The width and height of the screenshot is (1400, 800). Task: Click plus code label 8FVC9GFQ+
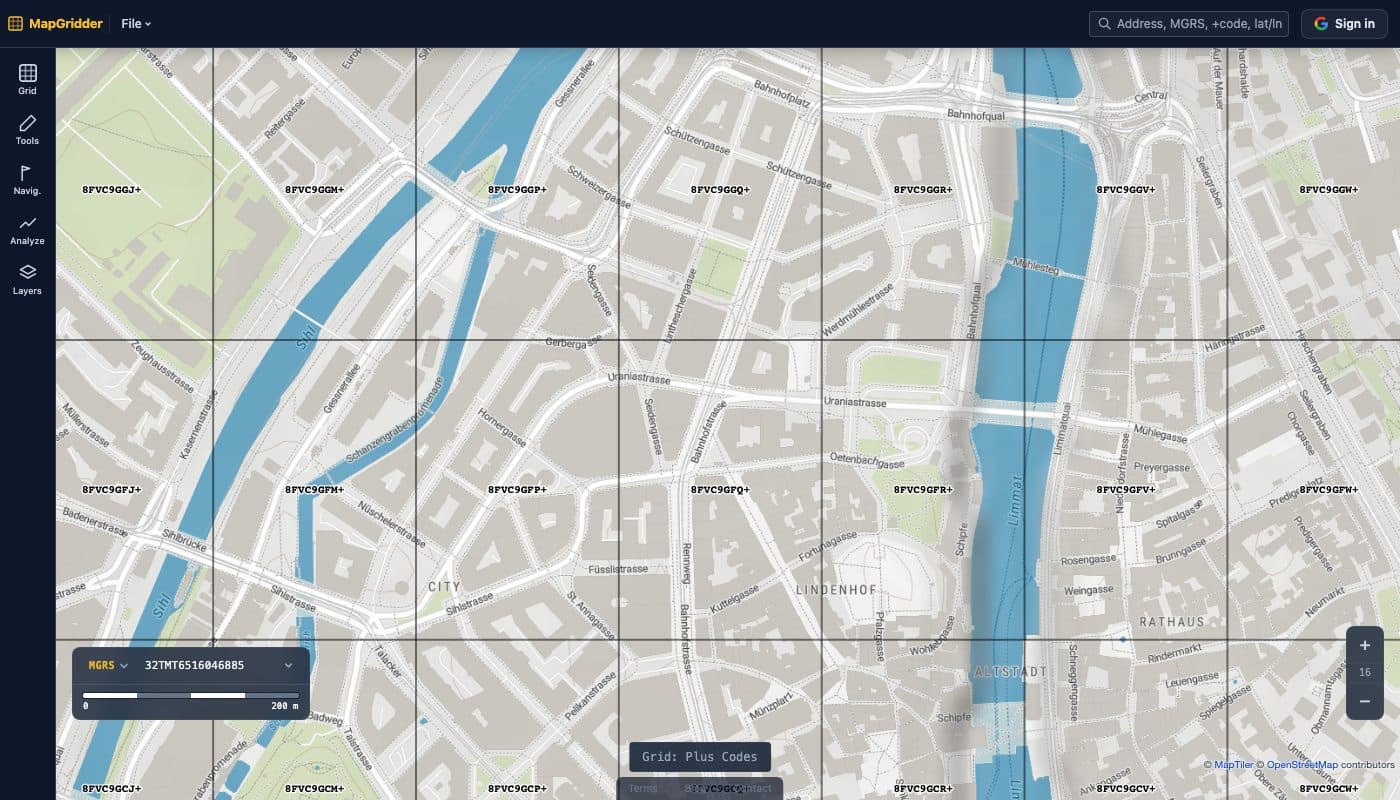(x=720, y=490)
